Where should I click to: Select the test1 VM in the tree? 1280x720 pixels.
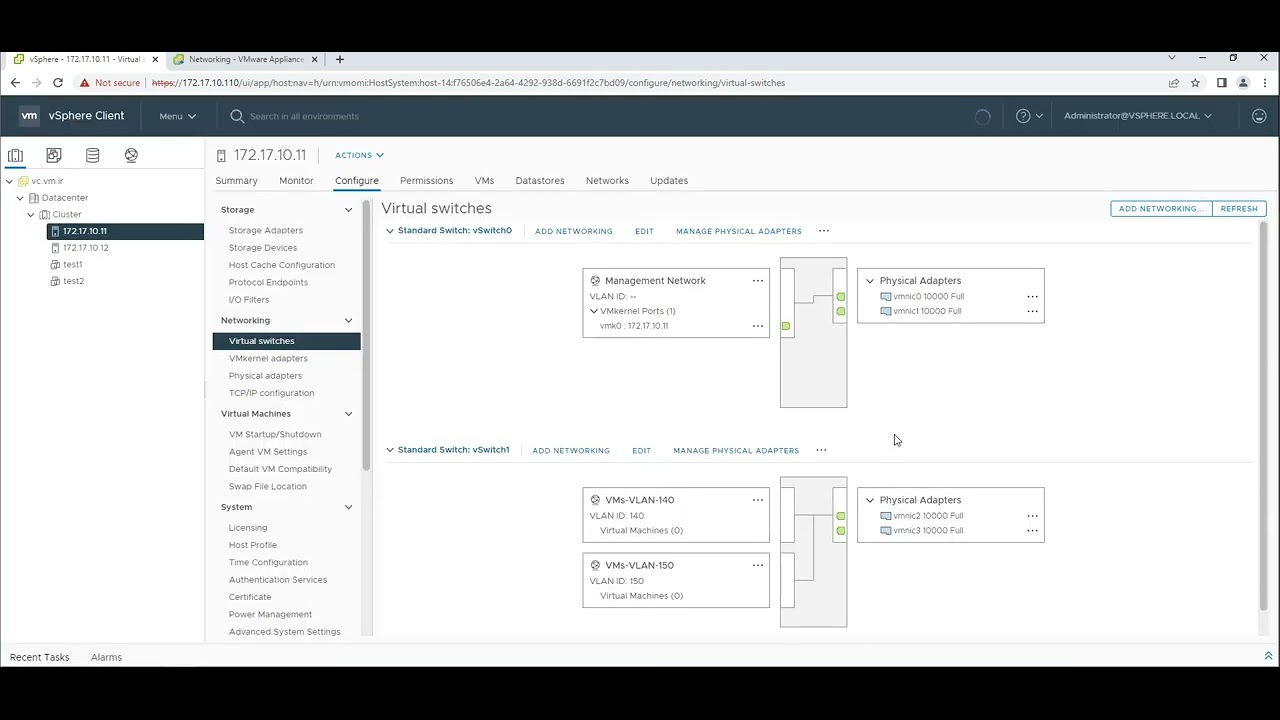pos(73,265)
